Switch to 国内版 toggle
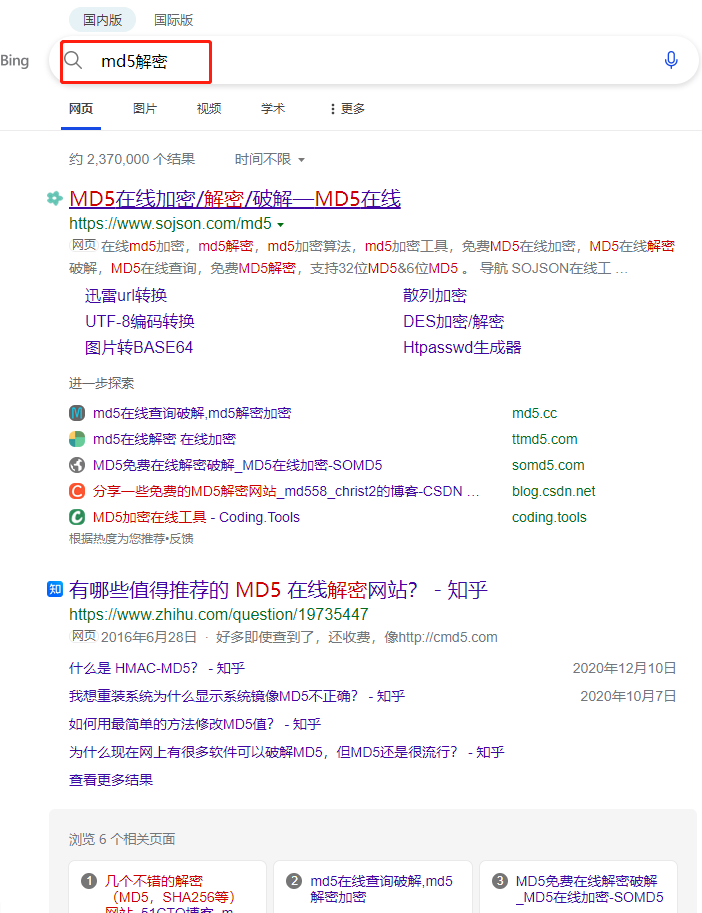This screenshot has height=913, width=702. (x=102, y=20)
